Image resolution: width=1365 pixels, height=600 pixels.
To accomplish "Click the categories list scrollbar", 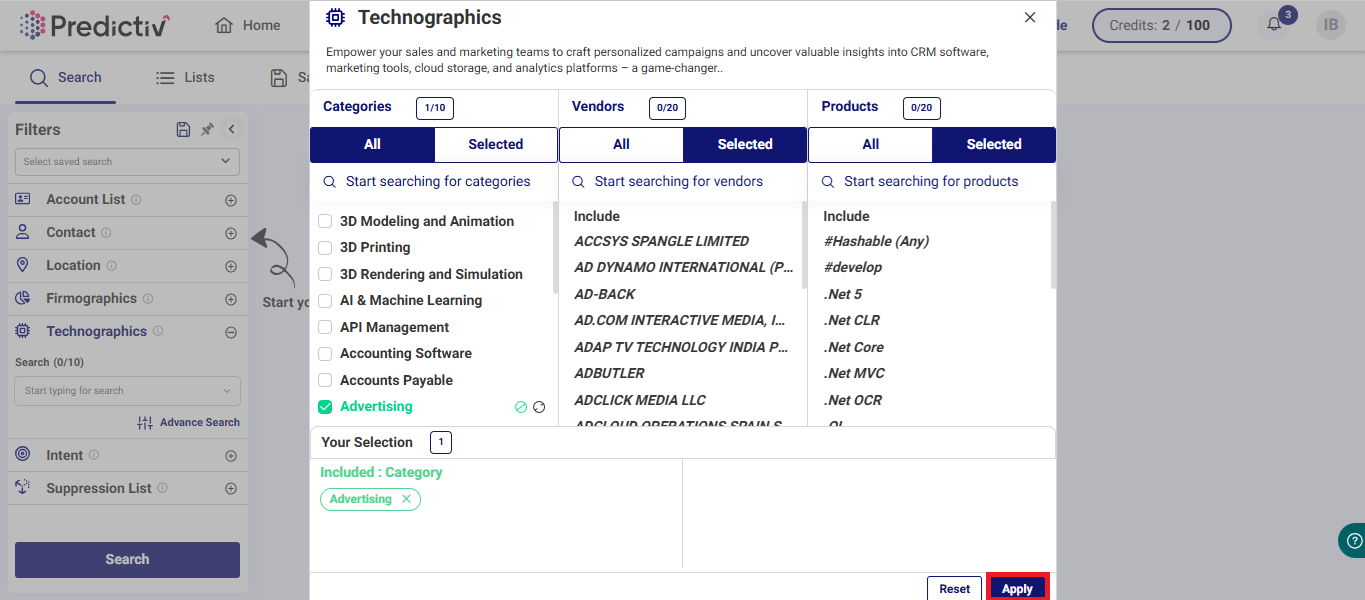I will tap(555, 247).
